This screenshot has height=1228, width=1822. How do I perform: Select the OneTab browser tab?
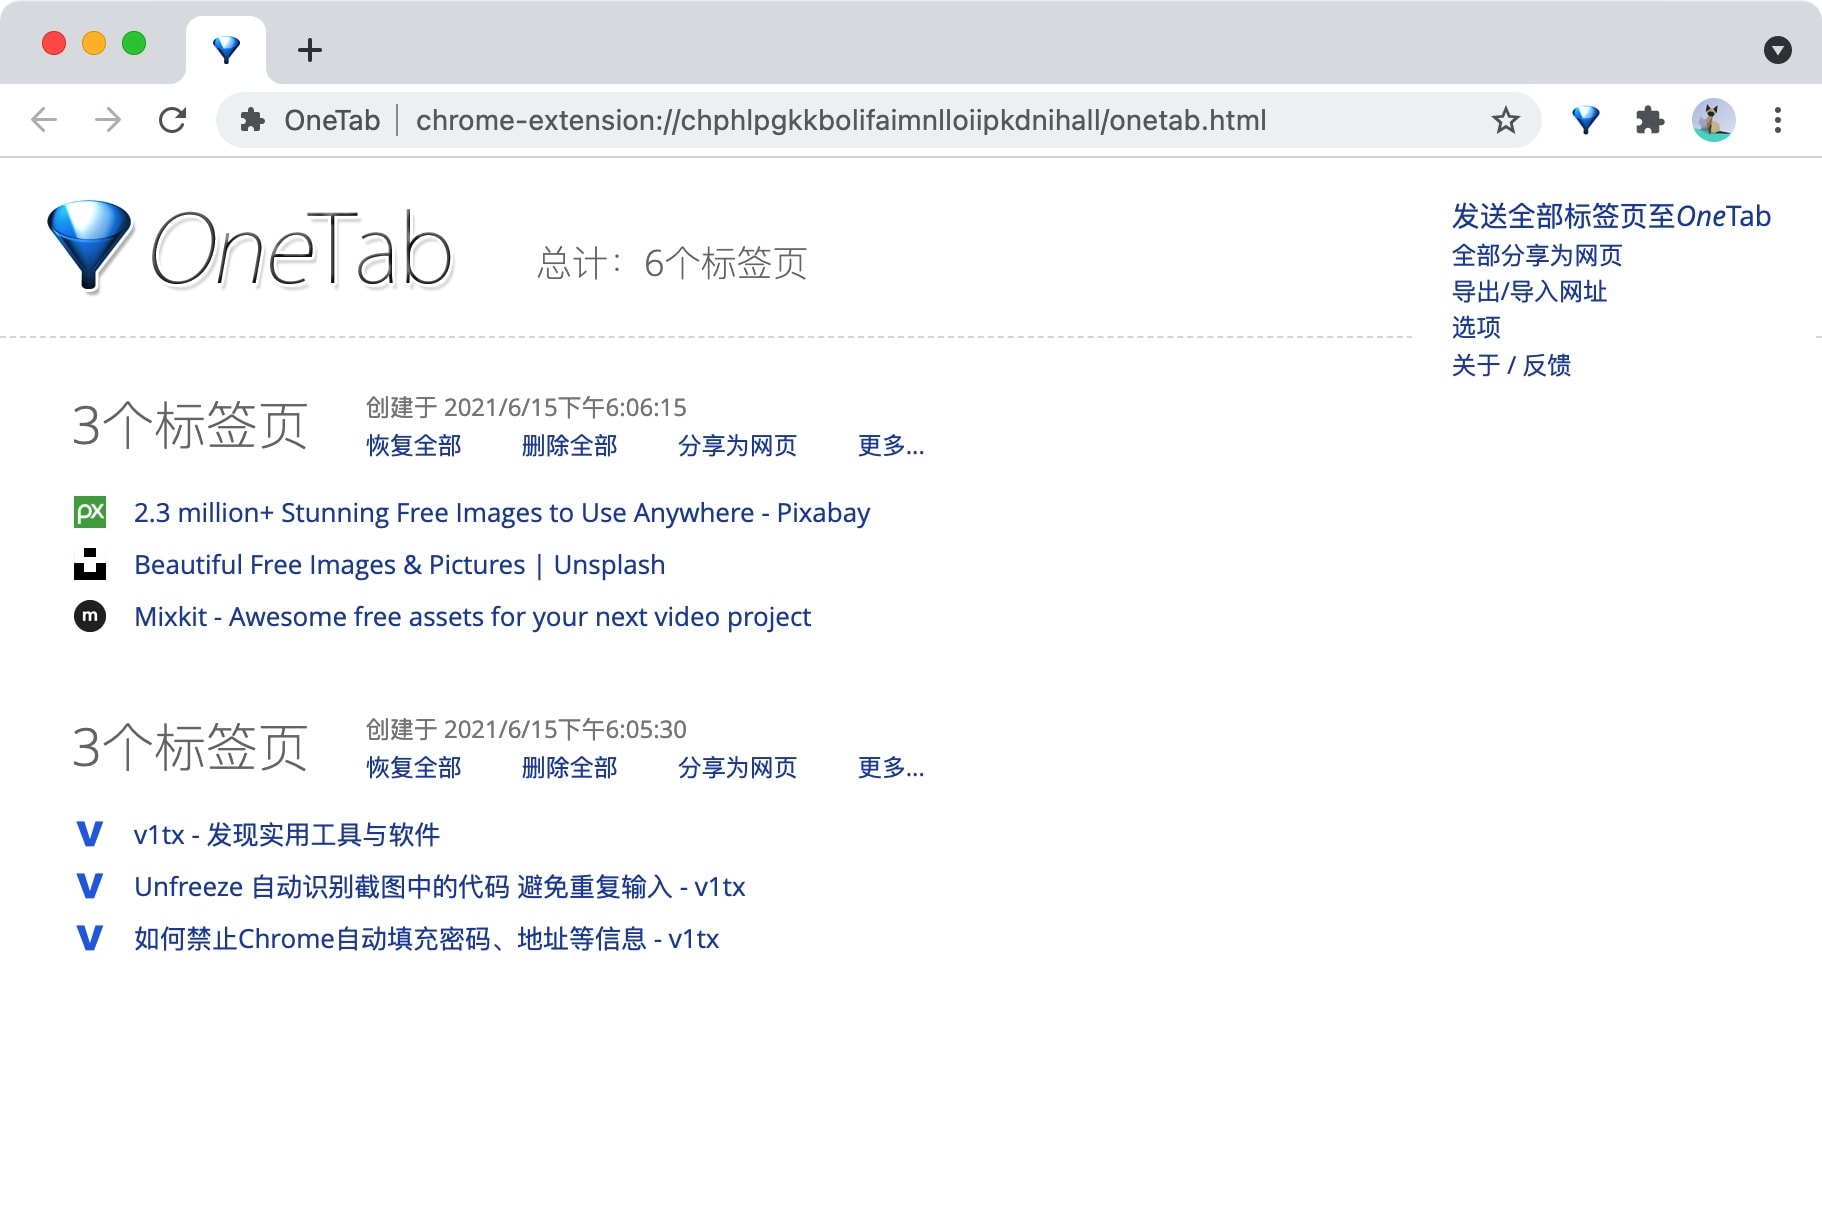point(227,50)
